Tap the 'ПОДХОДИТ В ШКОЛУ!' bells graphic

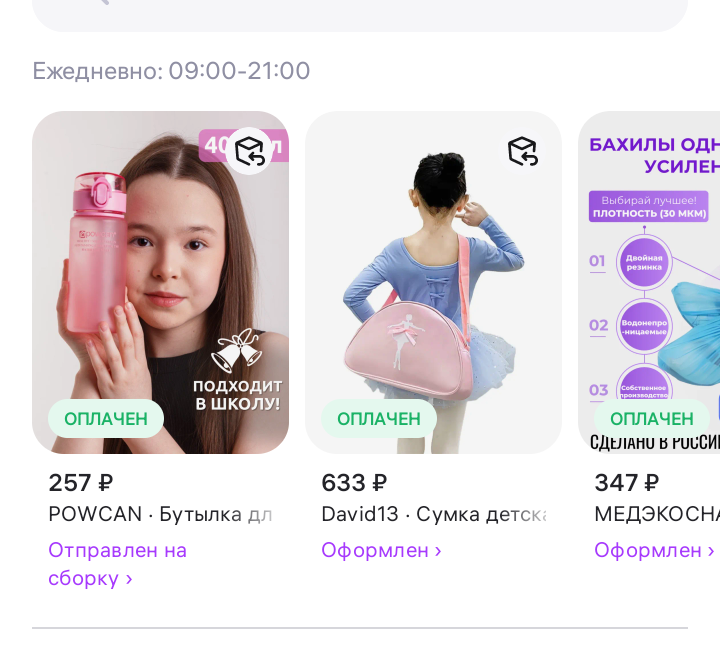click(x=237, y=370)
